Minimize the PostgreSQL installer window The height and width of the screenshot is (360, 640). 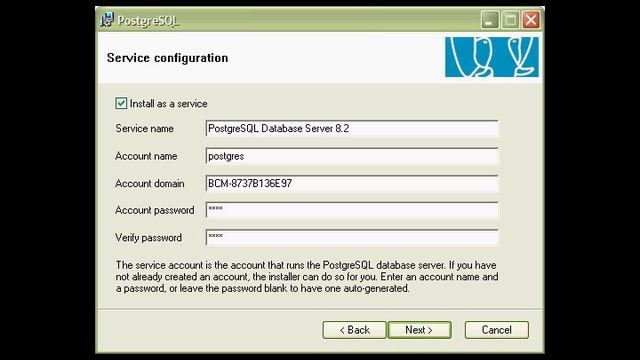[490, 20]
